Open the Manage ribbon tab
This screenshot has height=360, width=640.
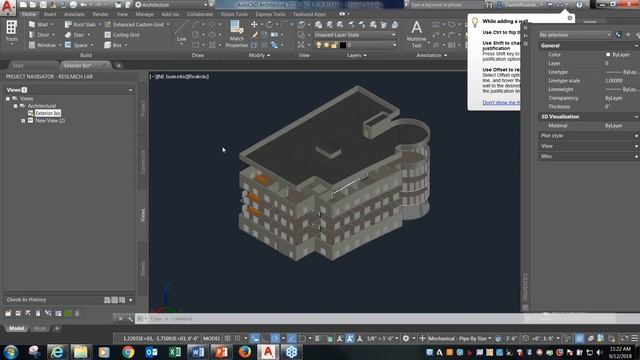click(x=144, y=14)
